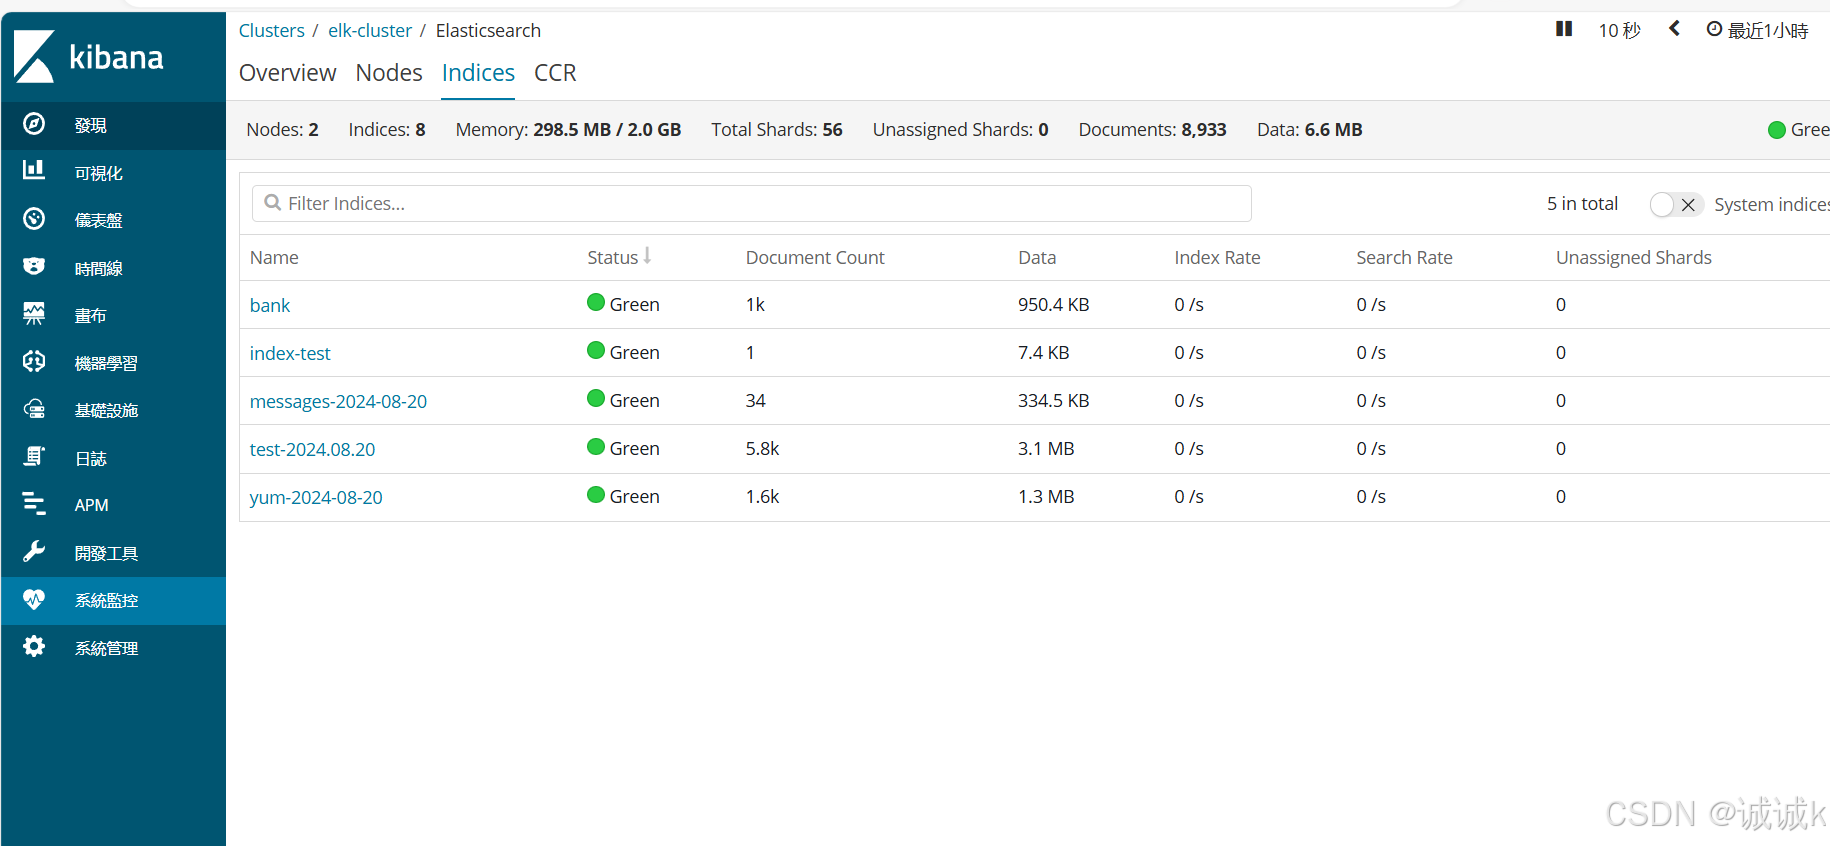Sort by Index Rate column header

1217,257
